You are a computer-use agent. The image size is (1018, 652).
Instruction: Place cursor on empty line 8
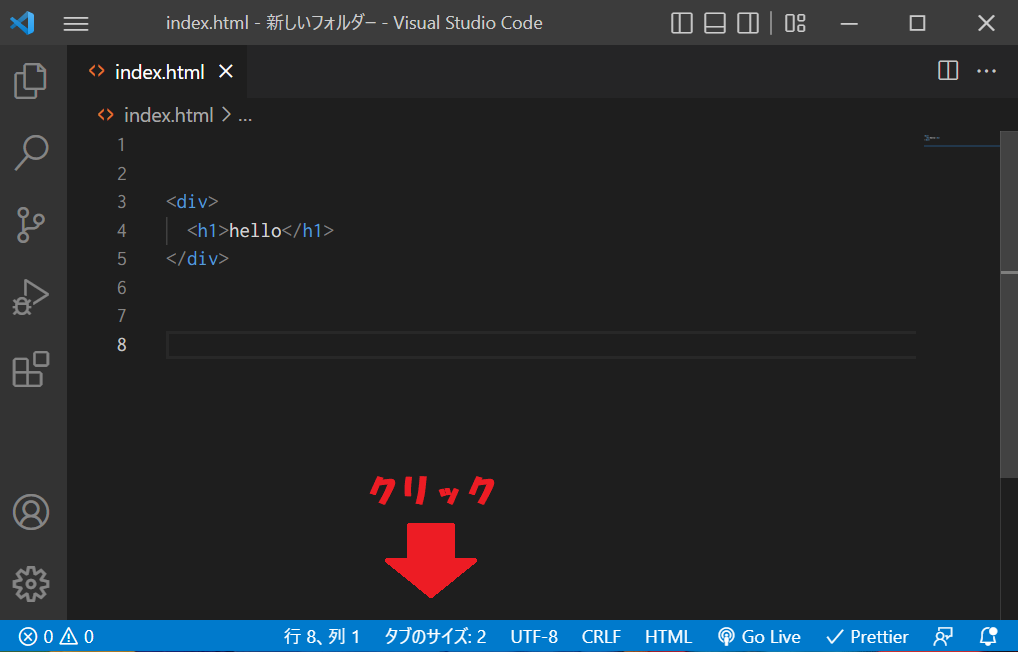[x=541, y=345]
